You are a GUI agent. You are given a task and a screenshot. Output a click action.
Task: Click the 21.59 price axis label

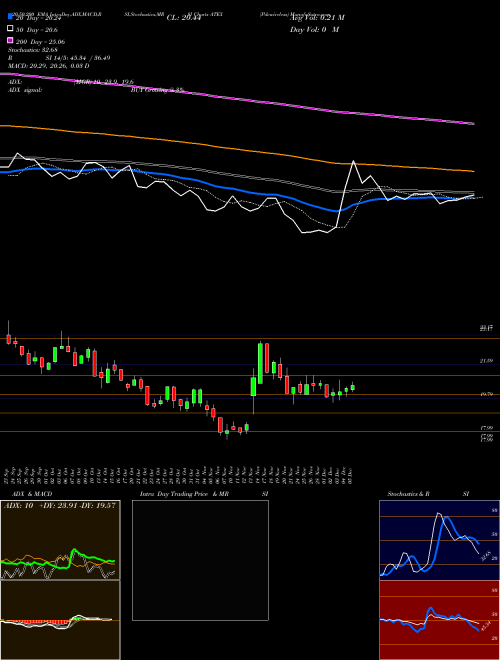[486, 361]
